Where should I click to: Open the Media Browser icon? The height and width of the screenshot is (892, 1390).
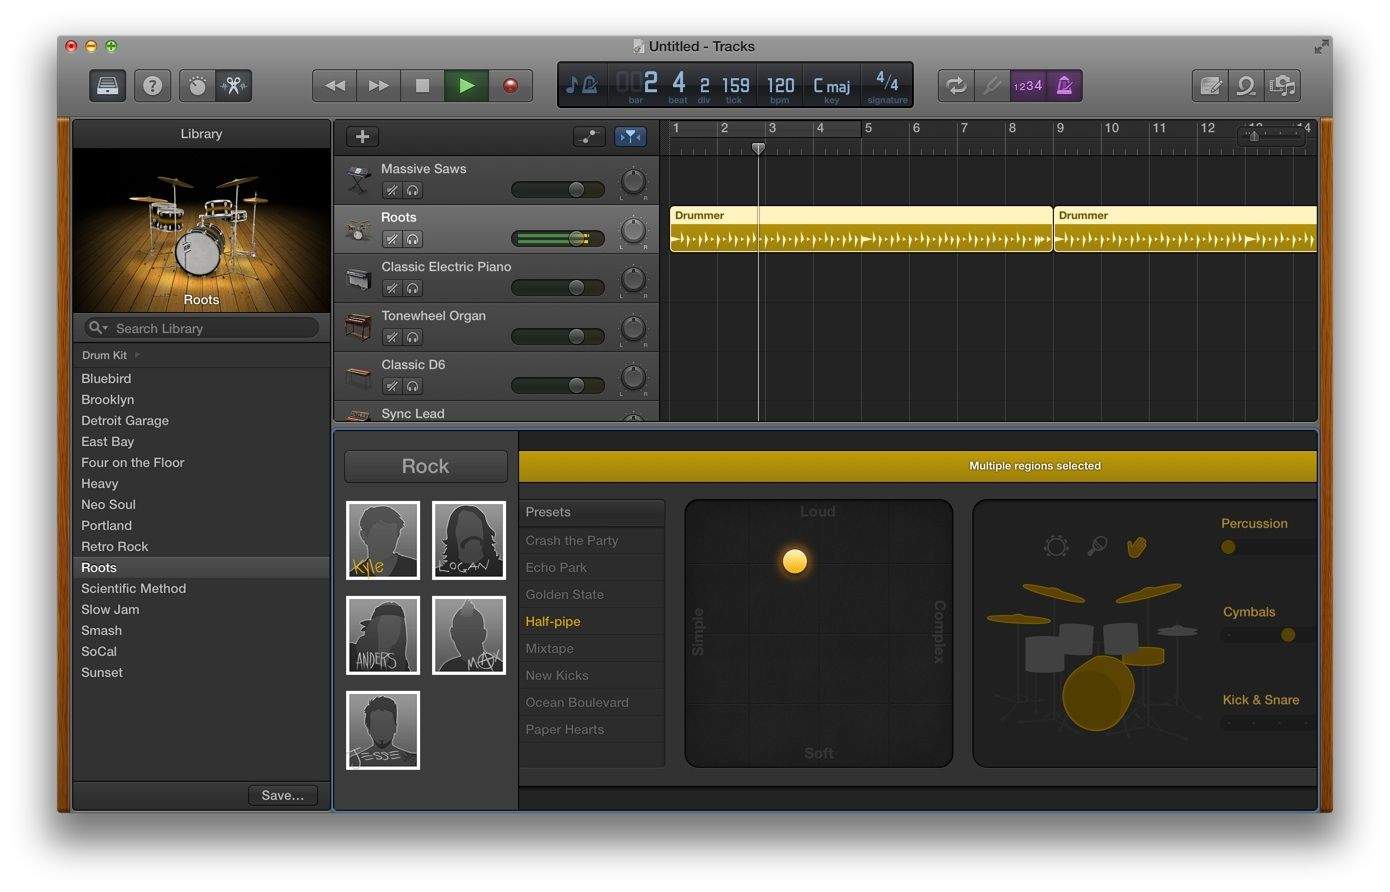point(1282,86)
